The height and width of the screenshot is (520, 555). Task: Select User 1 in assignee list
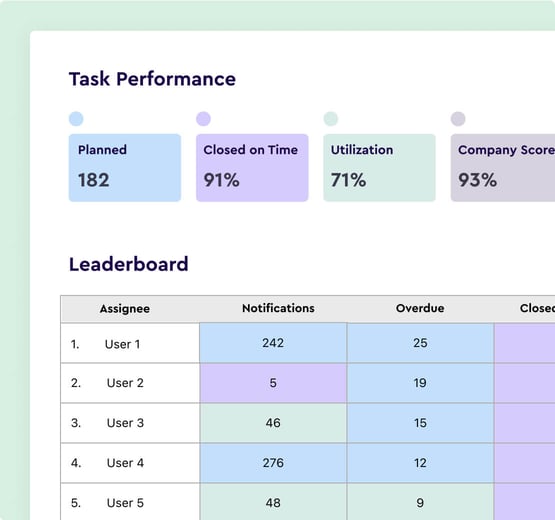pos(122,344)
